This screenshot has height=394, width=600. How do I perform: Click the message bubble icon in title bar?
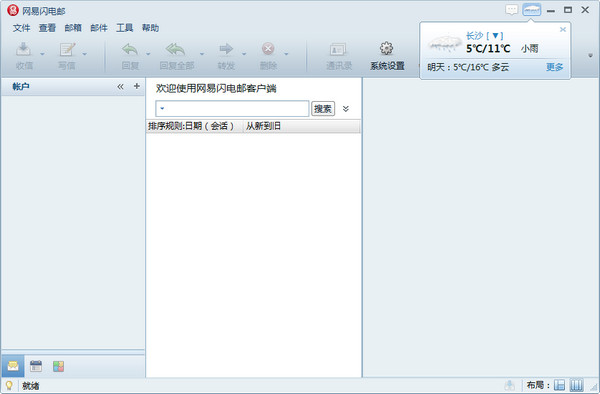(x=512, y=10)
